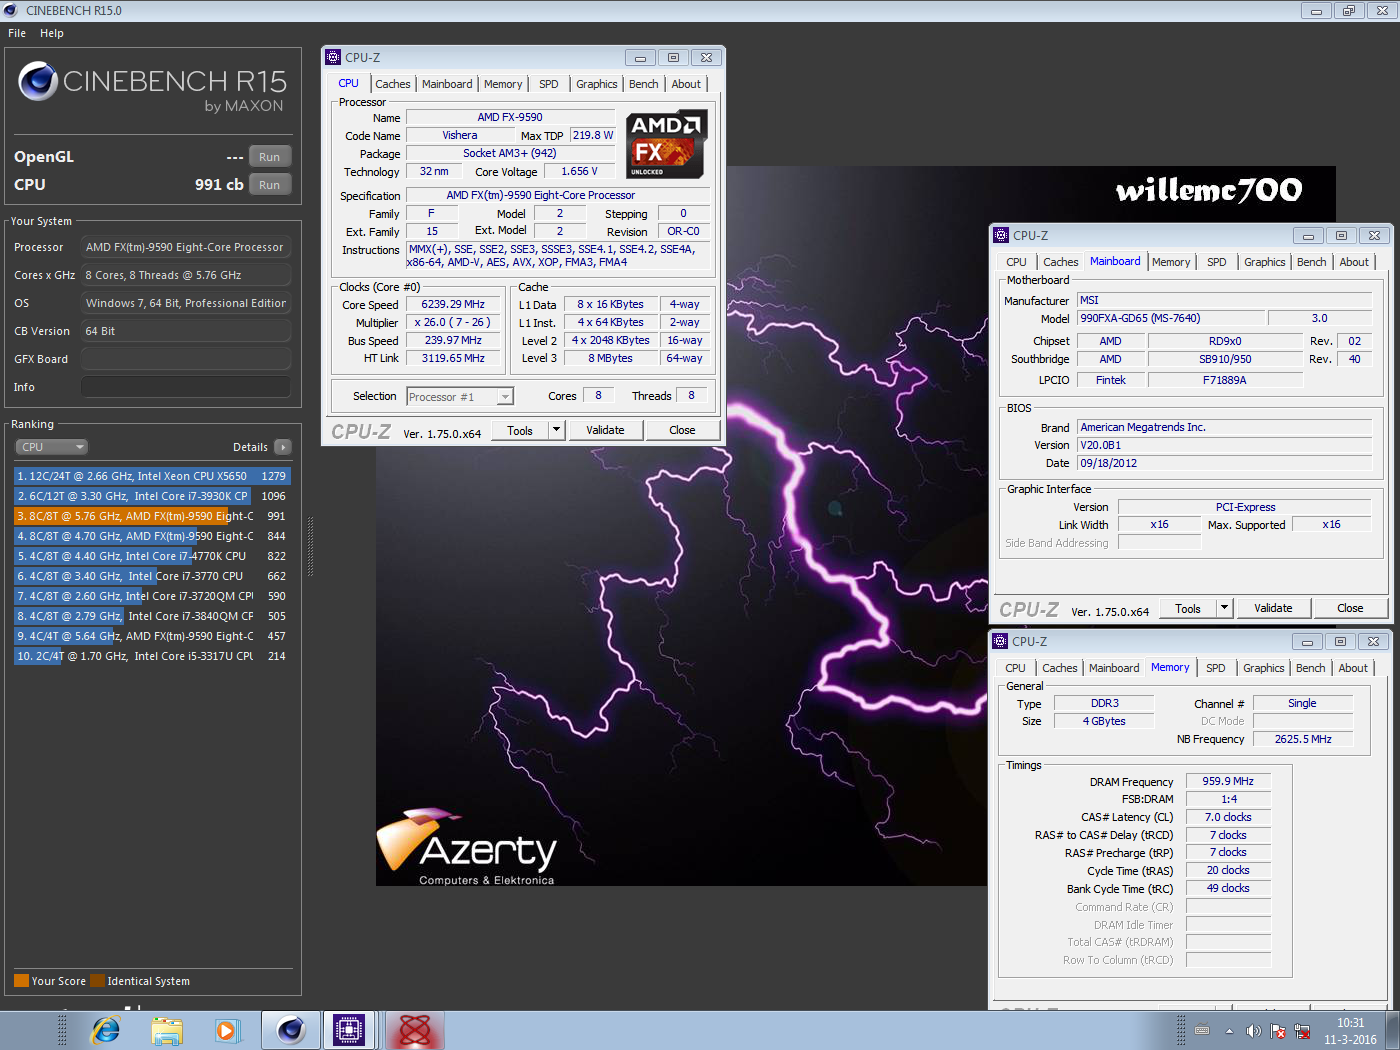
Task: Click the Details label in Ranking panel
Action: point(250,447)
